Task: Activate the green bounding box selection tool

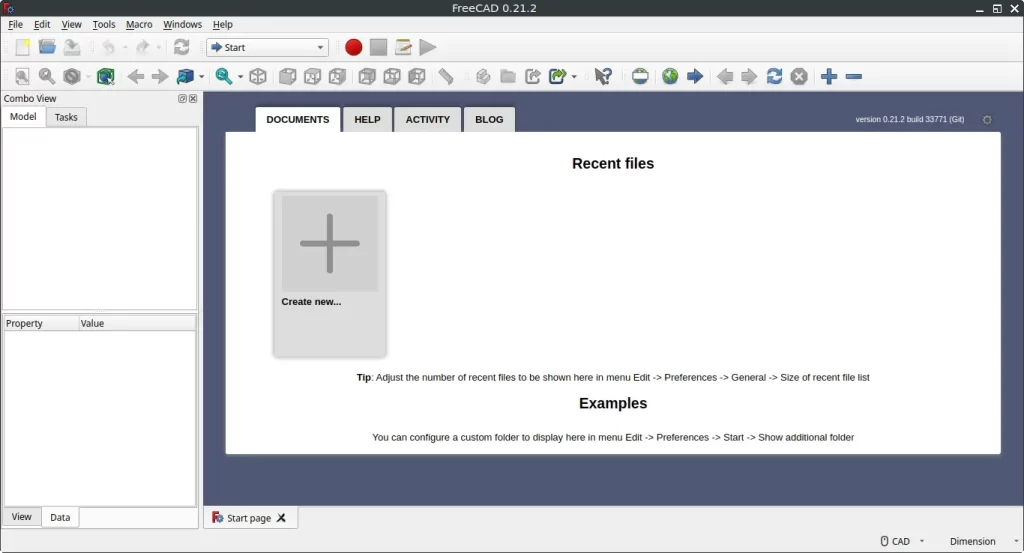Action: [105, 76]
